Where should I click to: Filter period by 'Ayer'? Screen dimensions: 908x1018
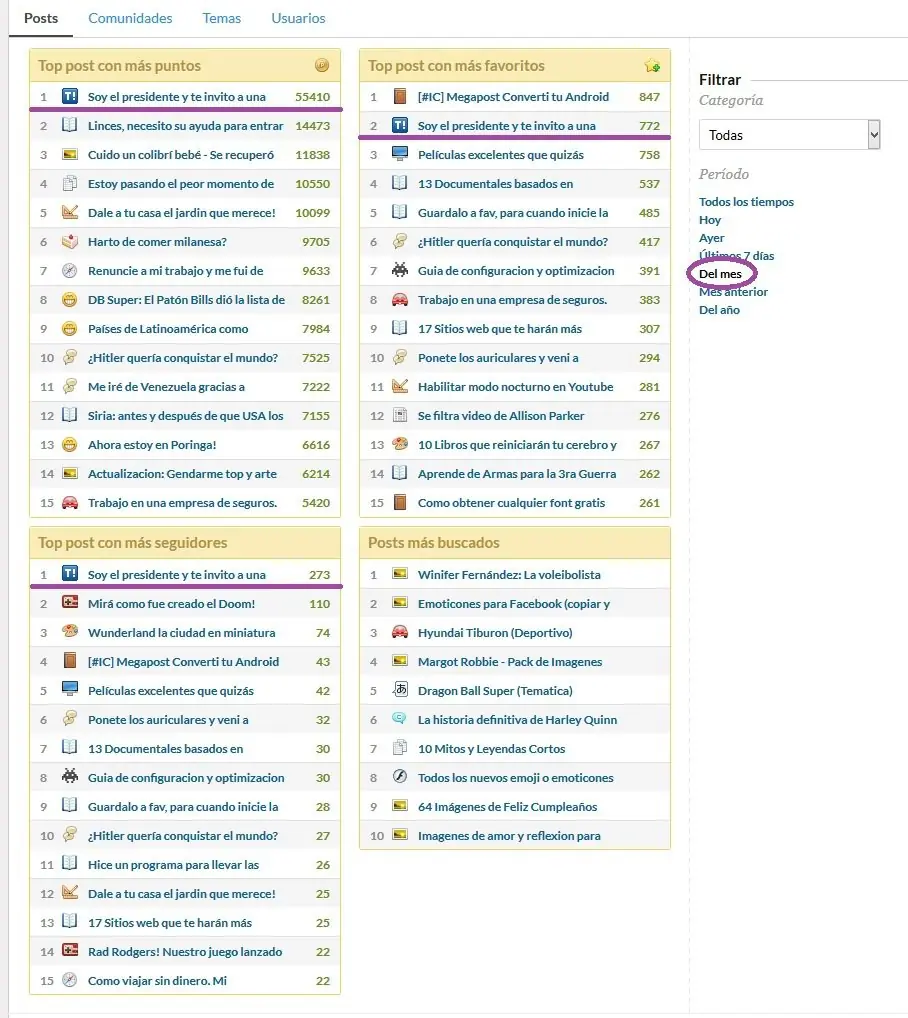click(x=711, y=238)
